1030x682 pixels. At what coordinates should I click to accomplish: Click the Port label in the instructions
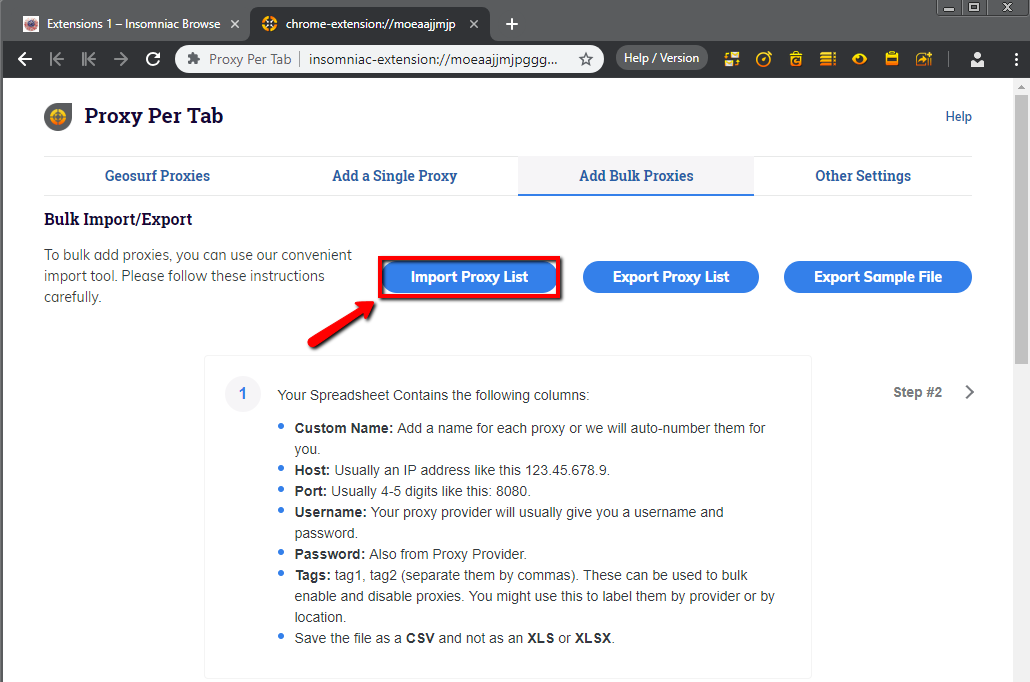[311, 491]
